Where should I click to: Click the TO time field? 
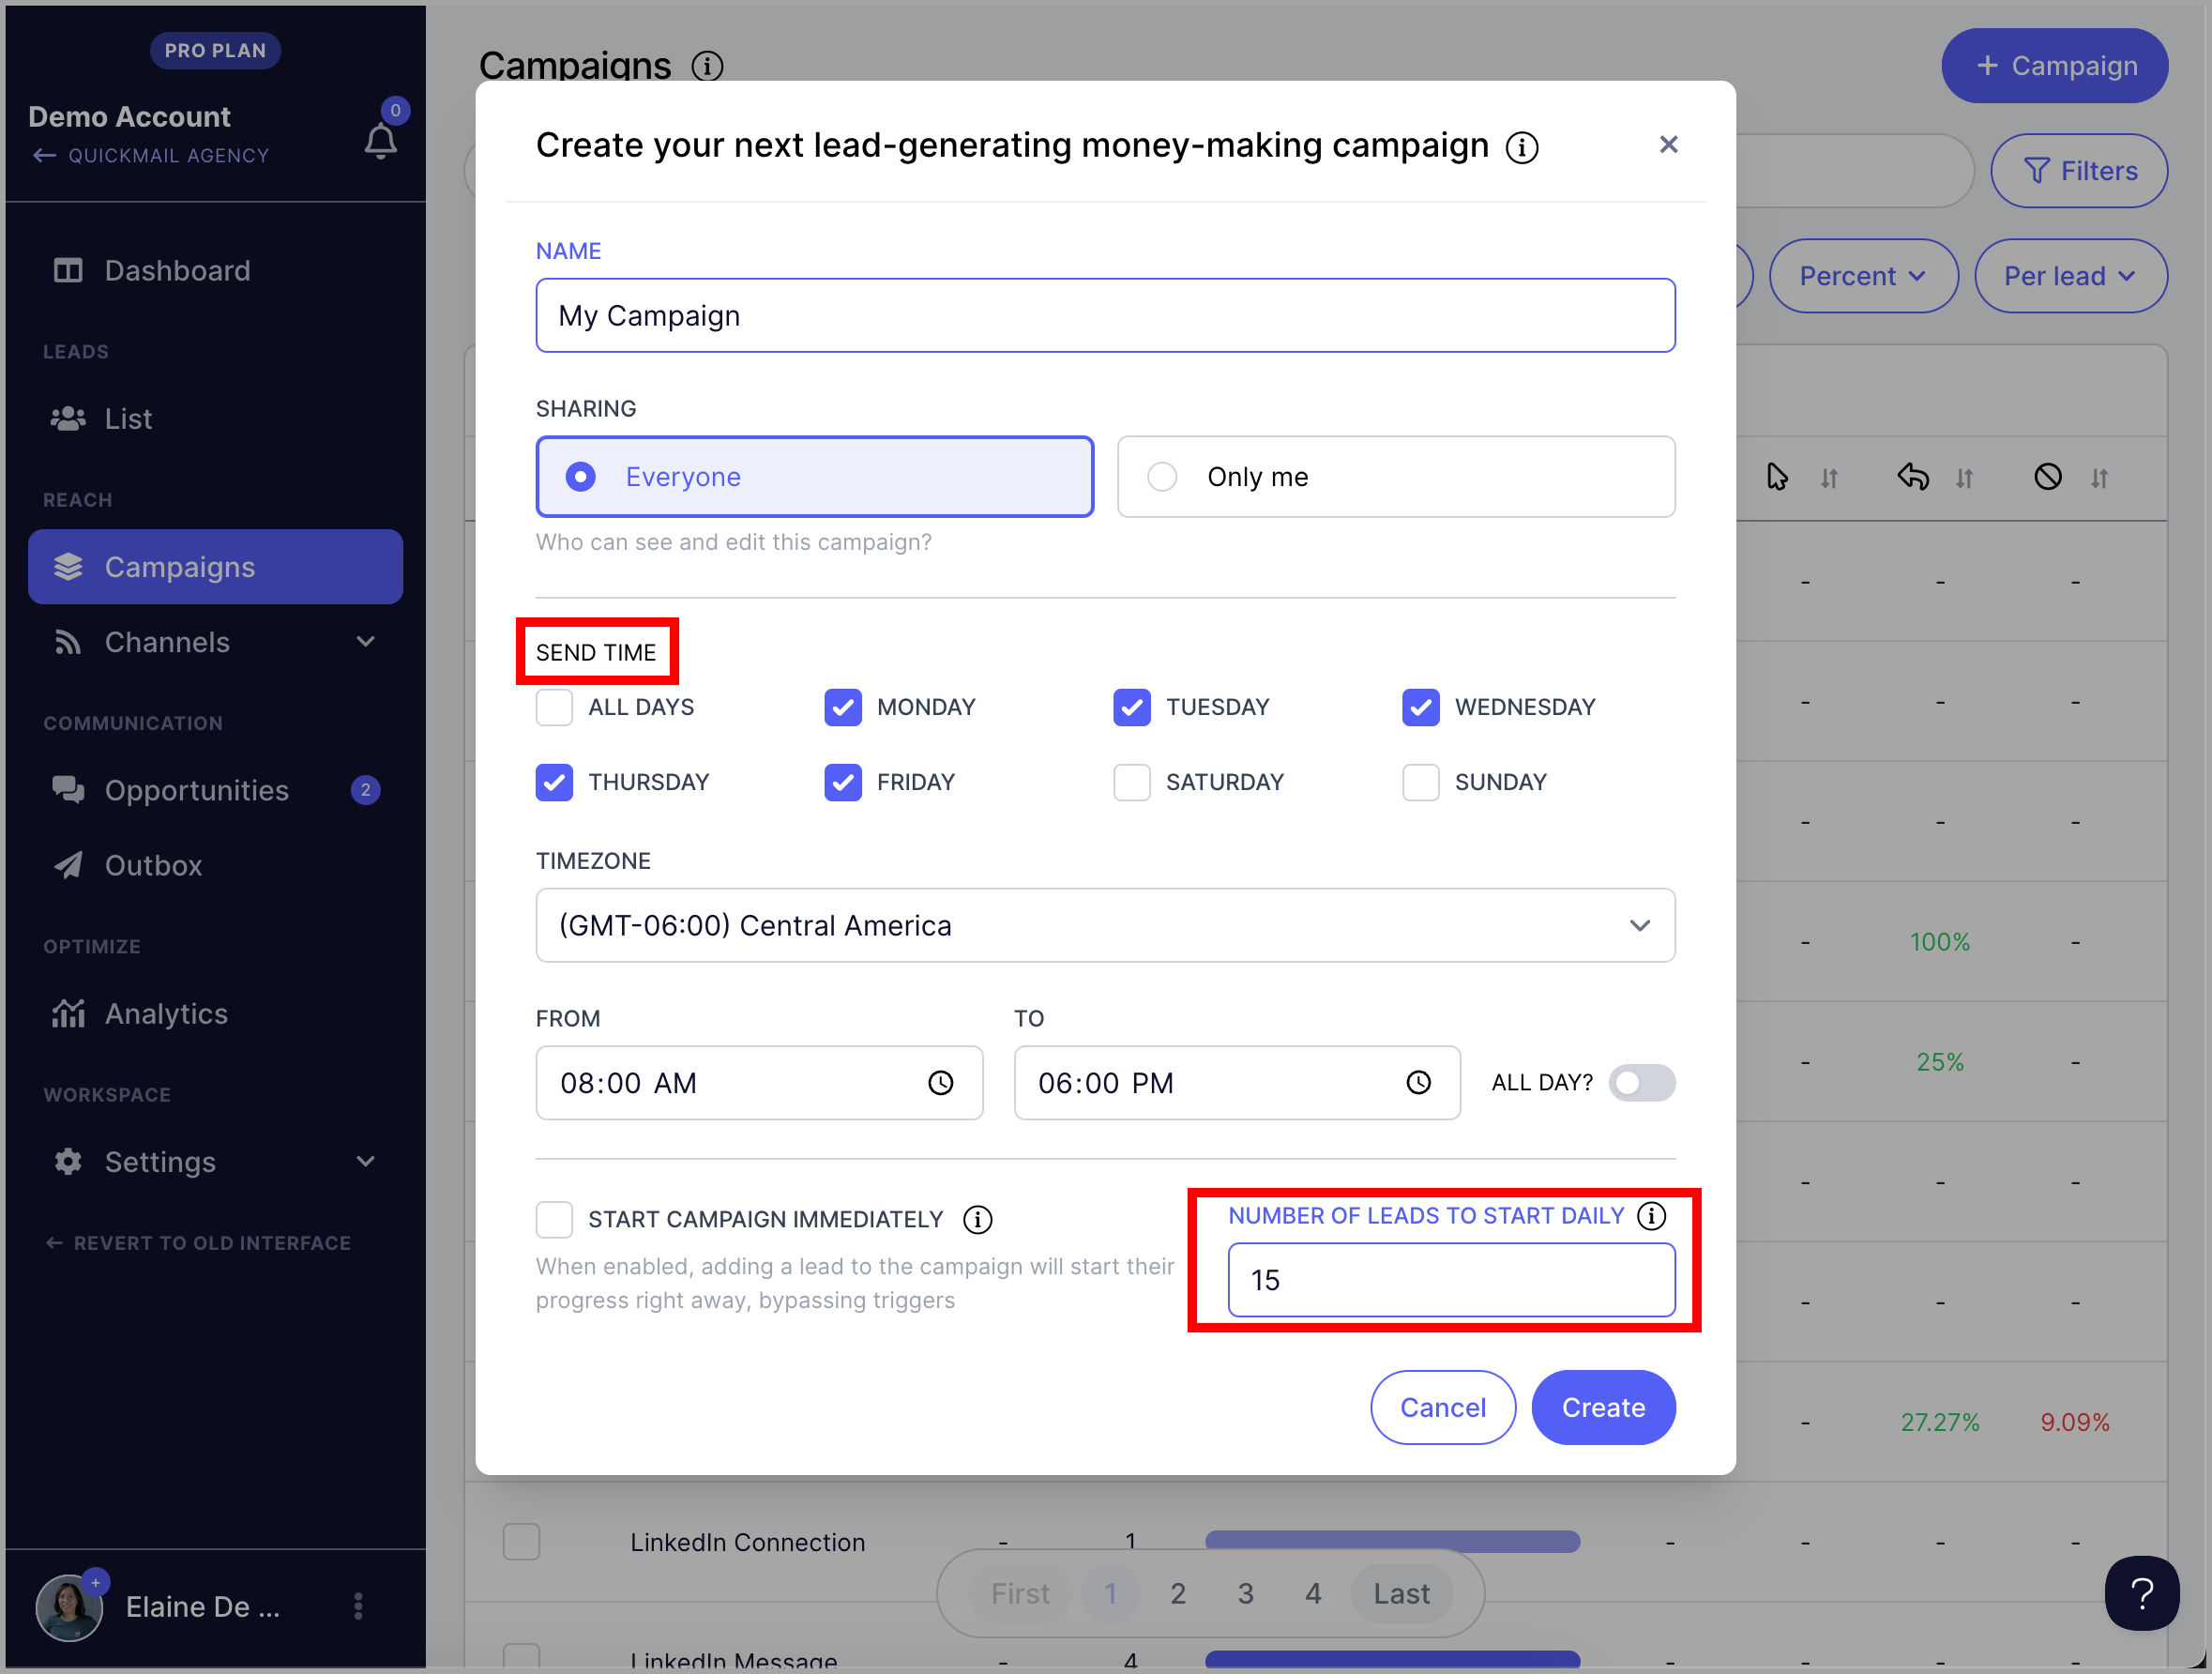click(1237, 1083)
